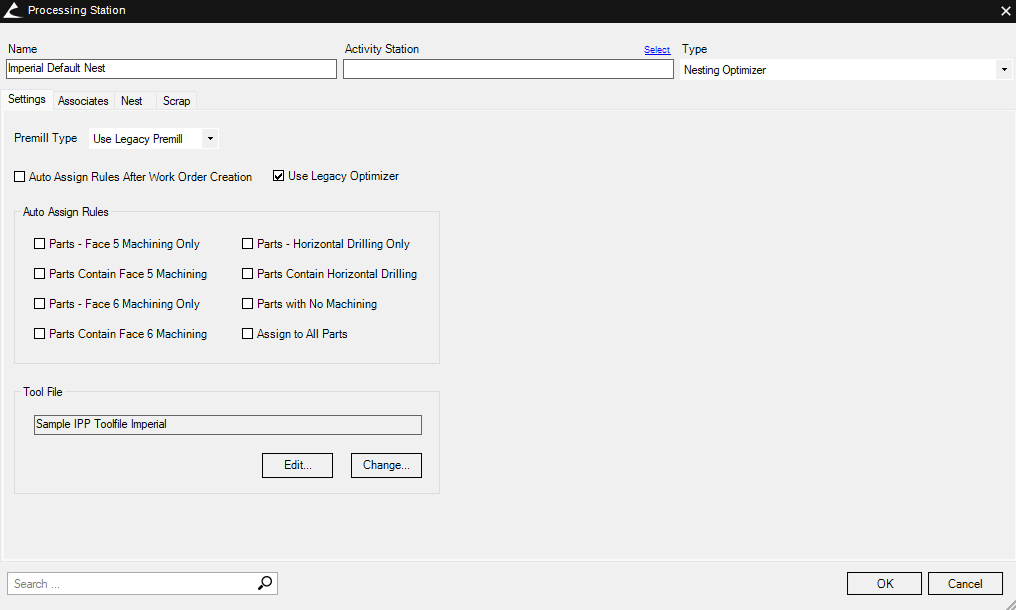
Task: Expand the Type Nesting Optimizer dropdown
Action: [x=1003, y=70]
